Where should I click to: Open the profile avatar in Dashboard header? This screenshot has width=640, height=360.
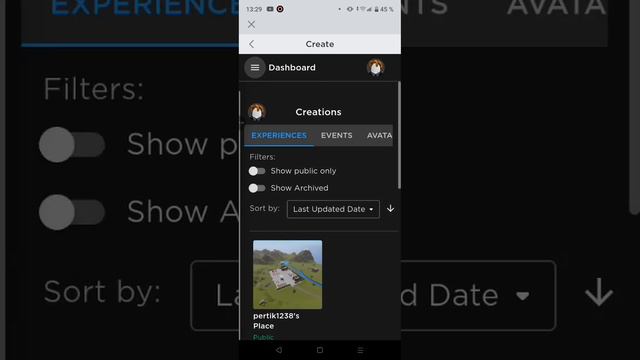coord(376,67)
